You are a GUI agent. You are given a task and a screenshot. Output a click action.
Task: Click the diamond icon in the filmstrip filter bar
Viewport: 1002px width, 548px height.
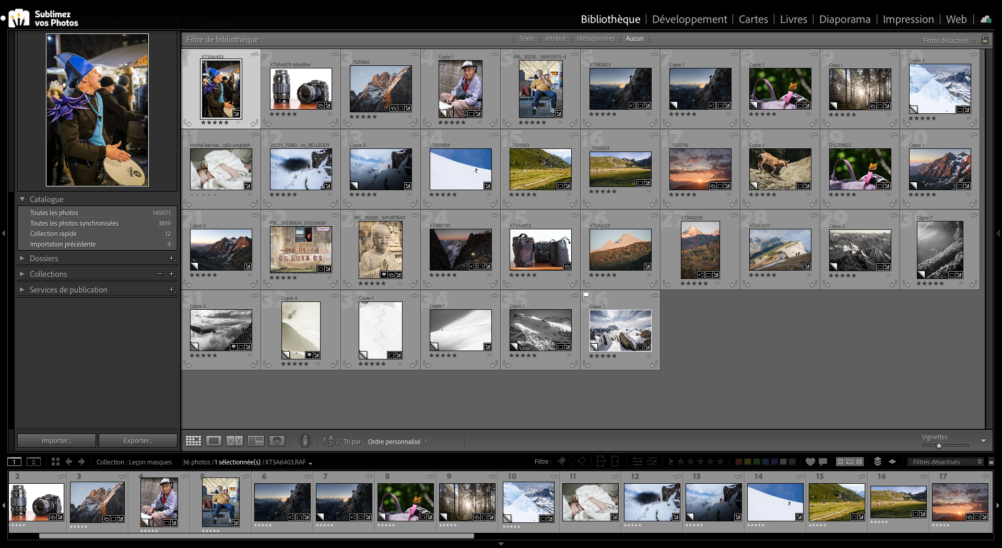892,462
